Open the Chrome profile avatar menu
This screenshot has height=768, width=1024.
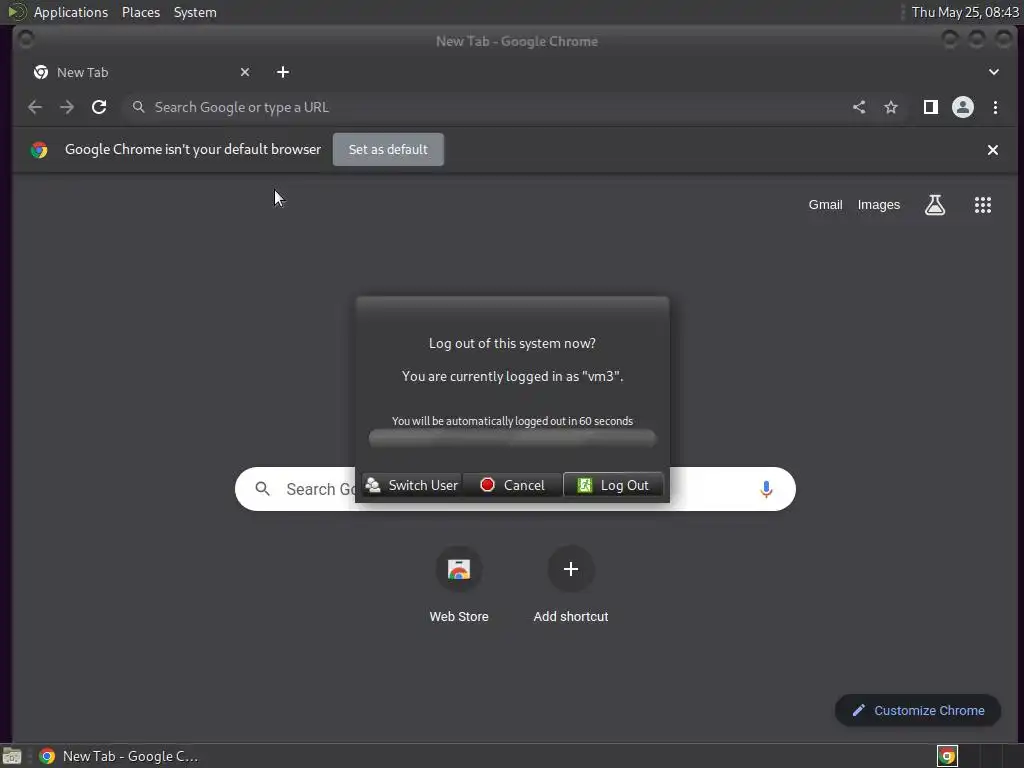click(x=963, y=107)
